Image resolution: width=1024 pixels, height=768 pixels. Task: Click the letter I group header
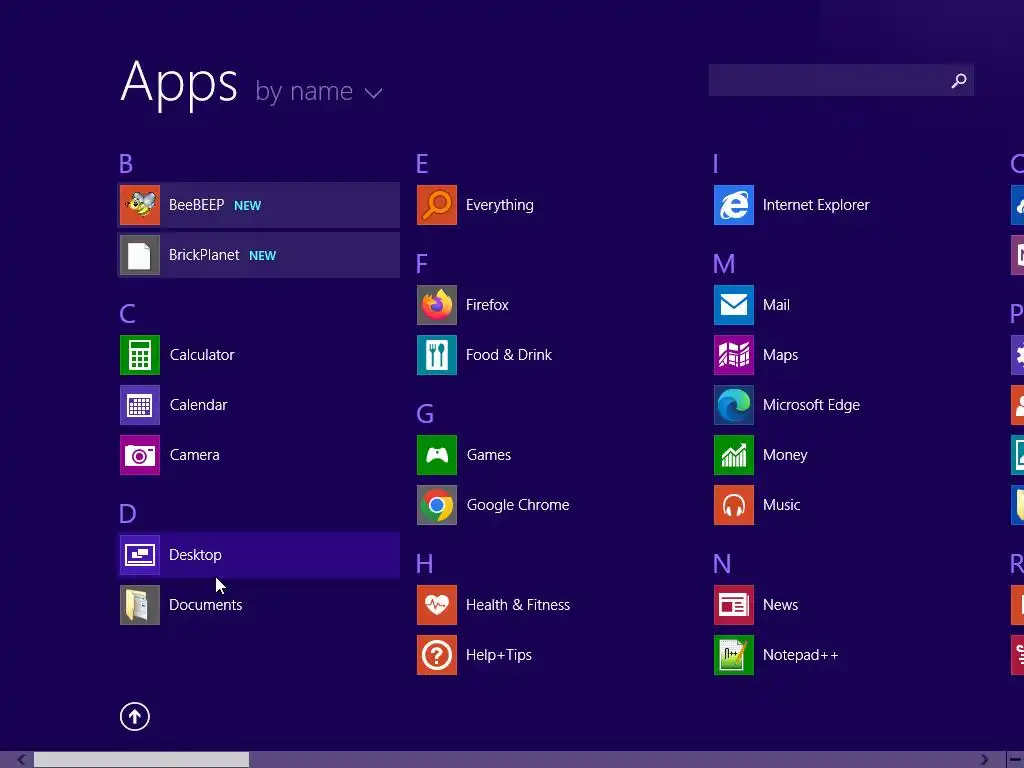pyautogui.click(x=716, y=164)
